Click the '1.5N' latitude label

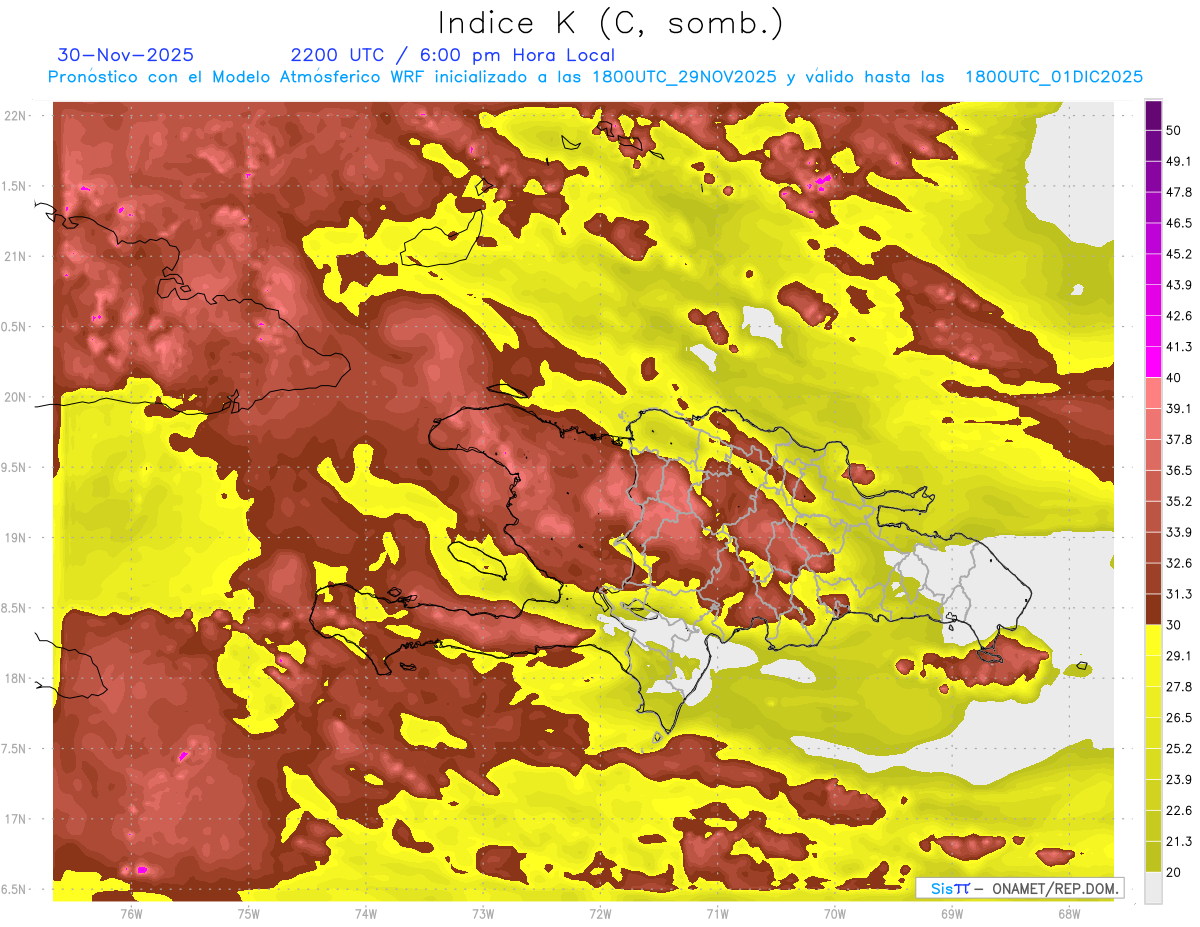[14, 186]
